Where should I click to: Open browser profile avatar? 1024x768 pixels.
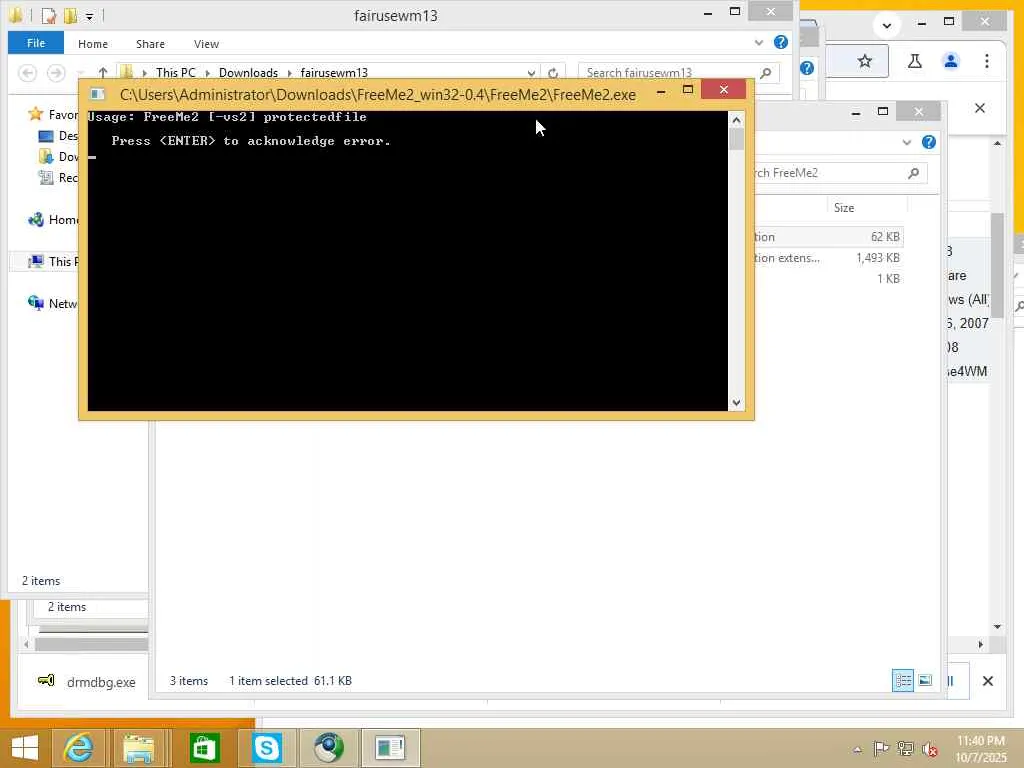[x=951, y=61]
